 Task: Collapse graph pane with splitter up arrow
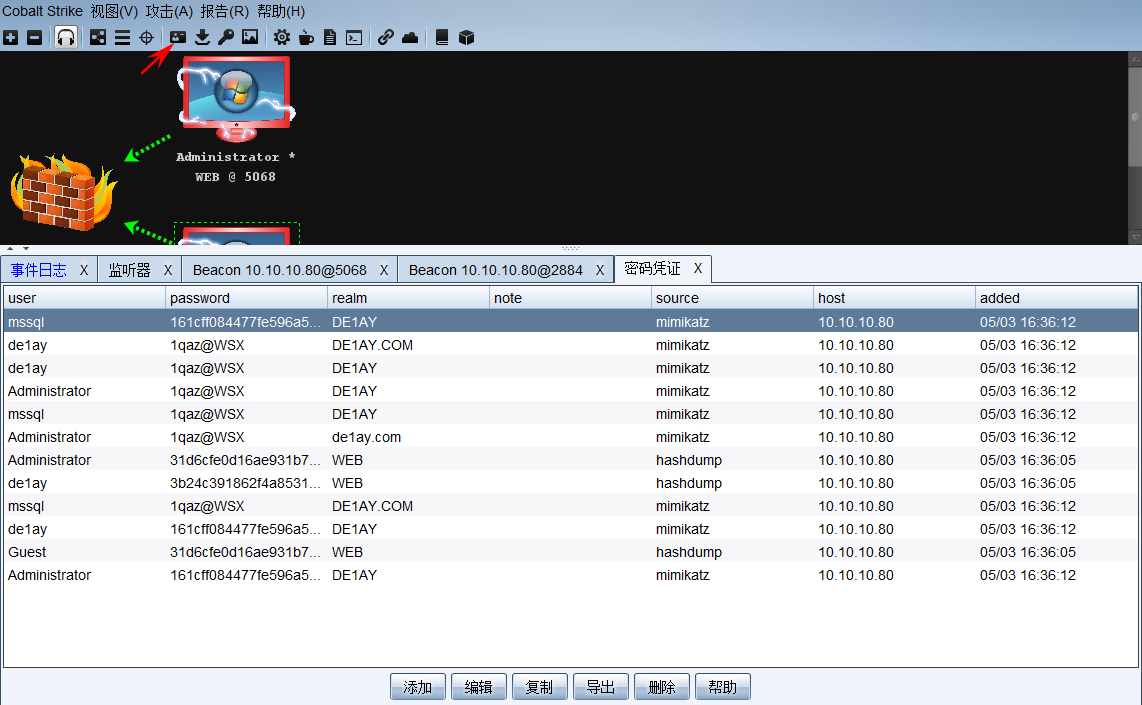[10, 248]
